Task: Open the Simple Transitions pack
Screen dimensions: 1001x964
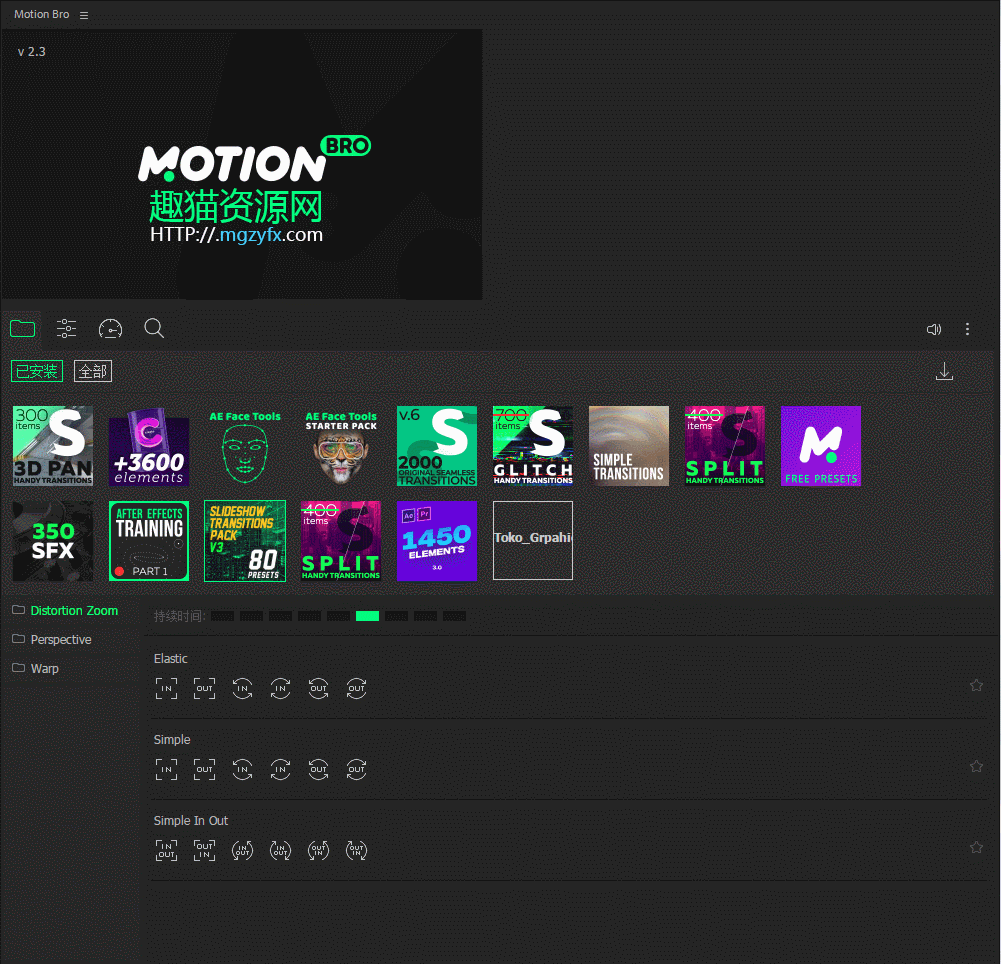Action: (629, 446)
